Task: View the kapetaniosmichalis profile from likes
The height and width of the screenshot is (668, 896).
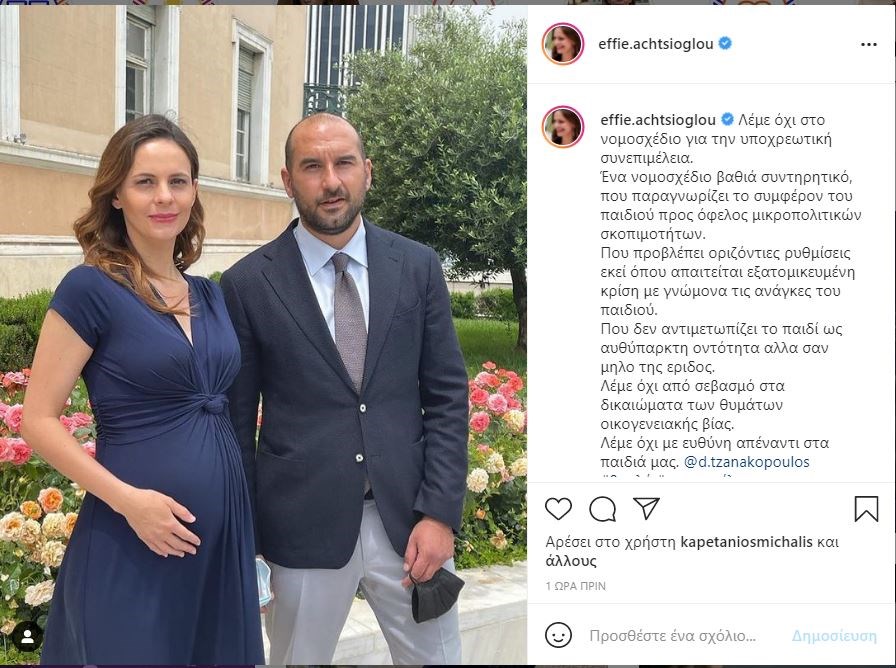Action: click(746, 542)
